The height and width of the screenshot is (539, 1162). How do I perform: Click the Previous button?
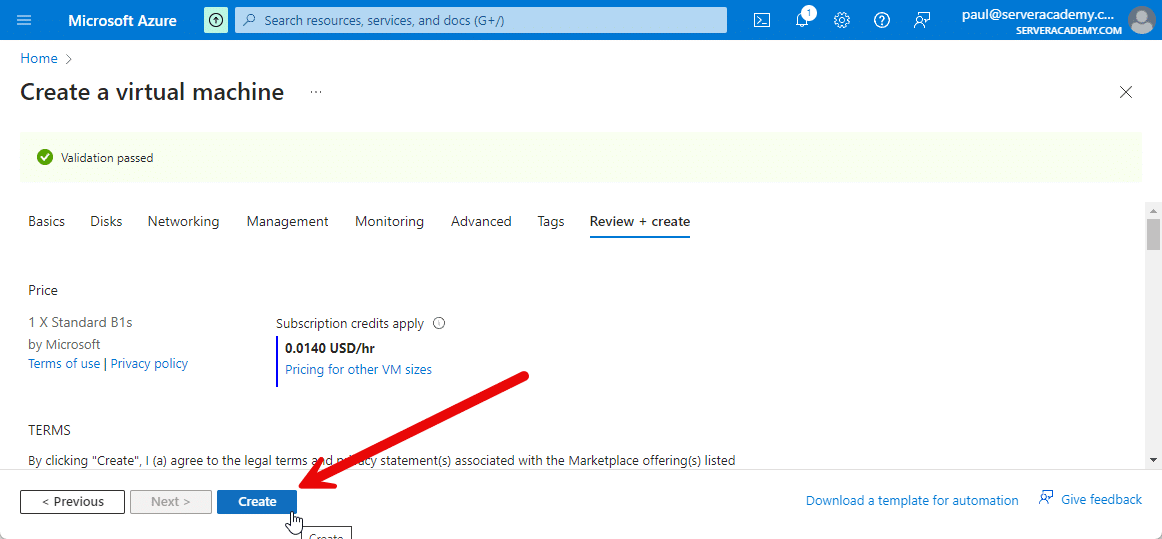pos(72,502)
